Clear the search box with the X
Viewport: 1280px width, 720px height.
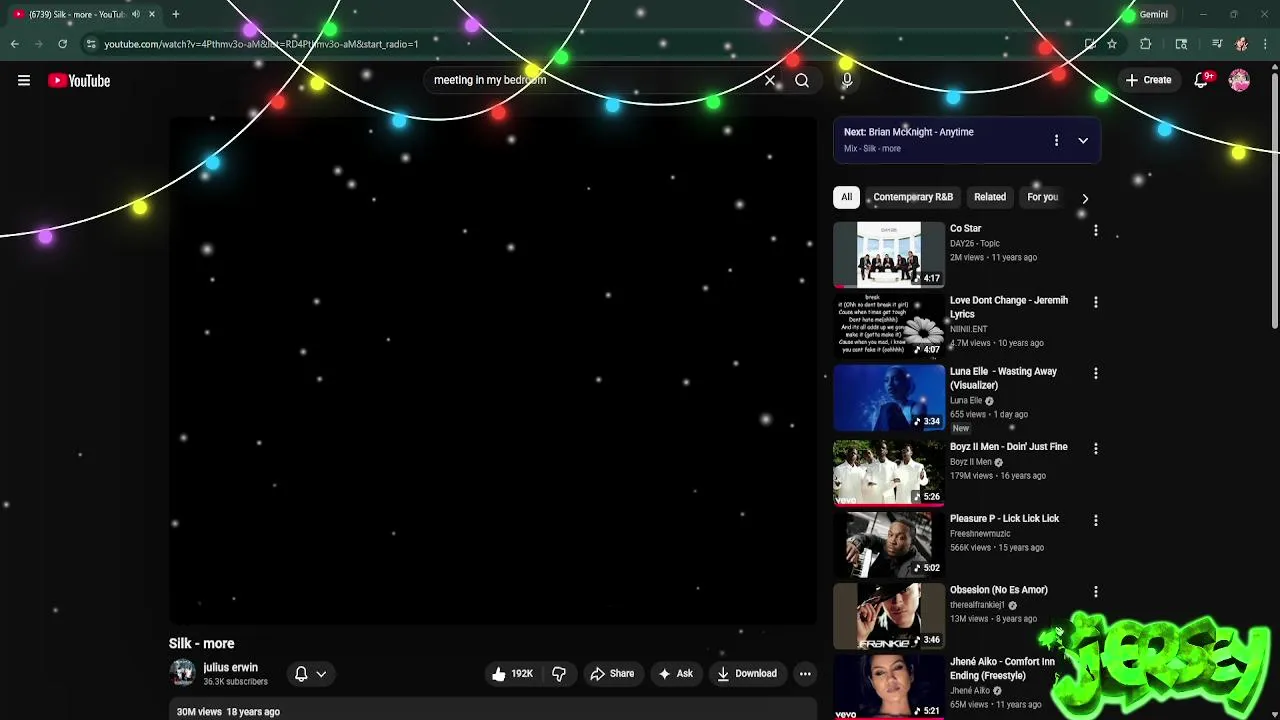770,81
